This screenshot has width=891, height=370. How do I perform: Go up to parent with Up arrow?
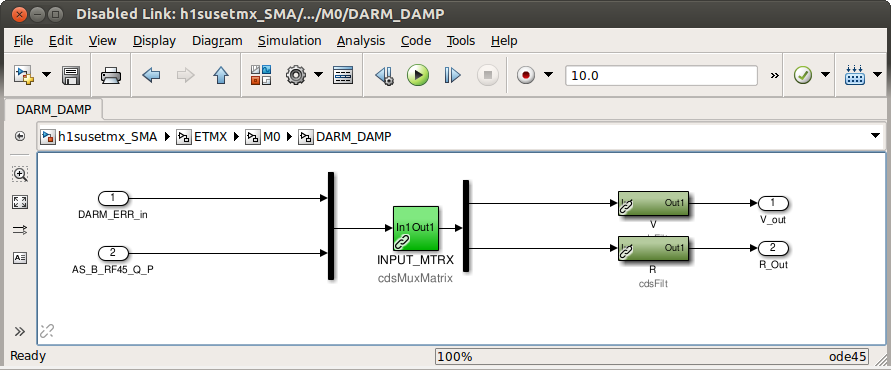pyautogui.click(x=220, y=75)
